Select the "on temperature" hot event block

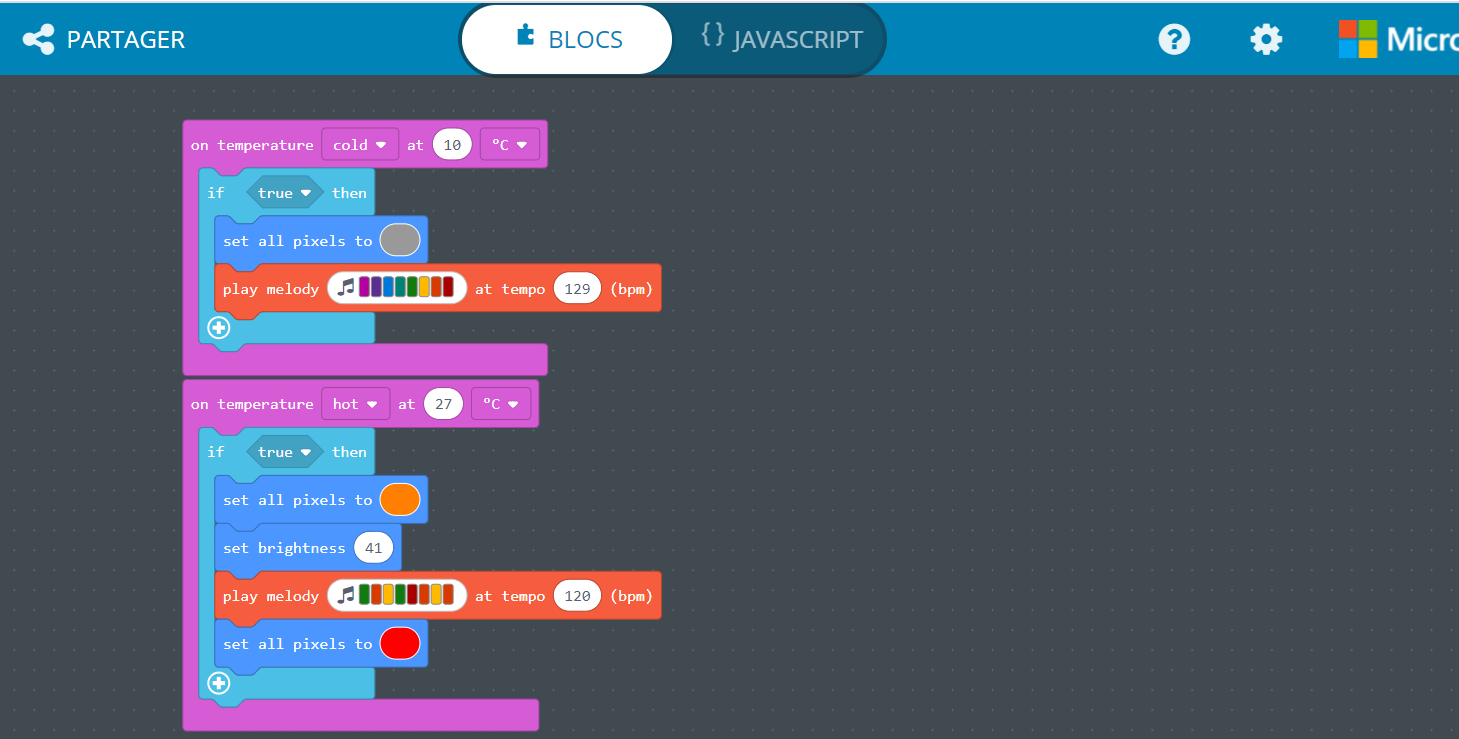(252, 404)
